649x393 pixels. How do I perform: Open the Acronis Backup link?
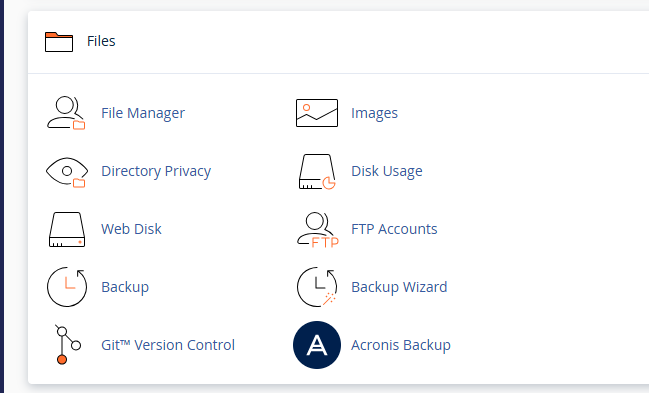pos(401,345)
